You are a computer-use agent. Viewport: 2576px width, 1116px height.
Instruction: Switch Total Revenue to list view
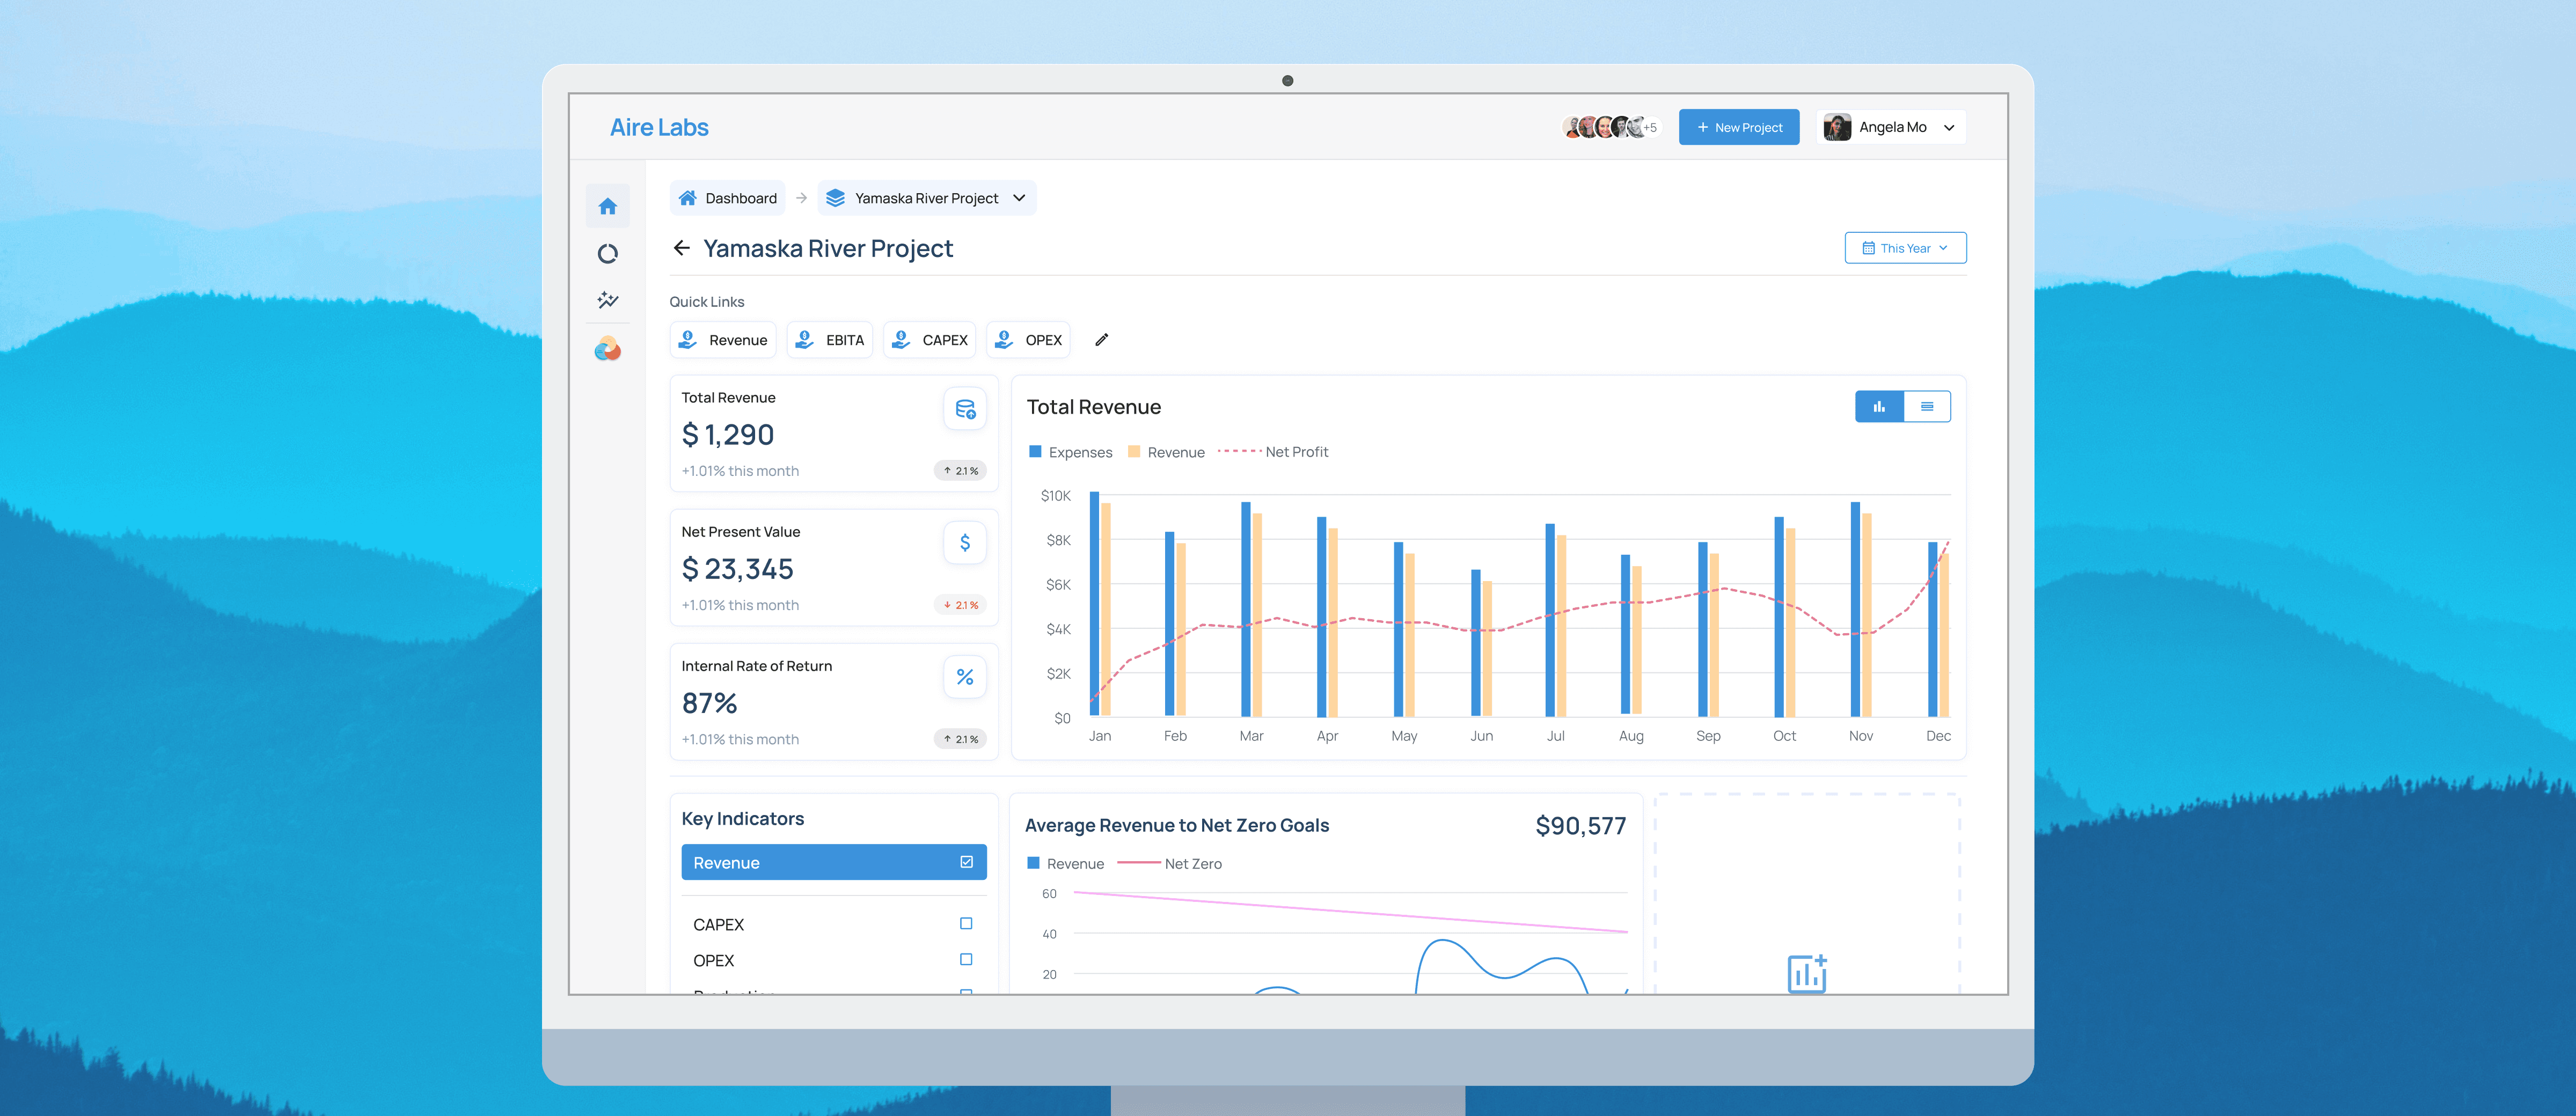click(x=1927, y=407)
